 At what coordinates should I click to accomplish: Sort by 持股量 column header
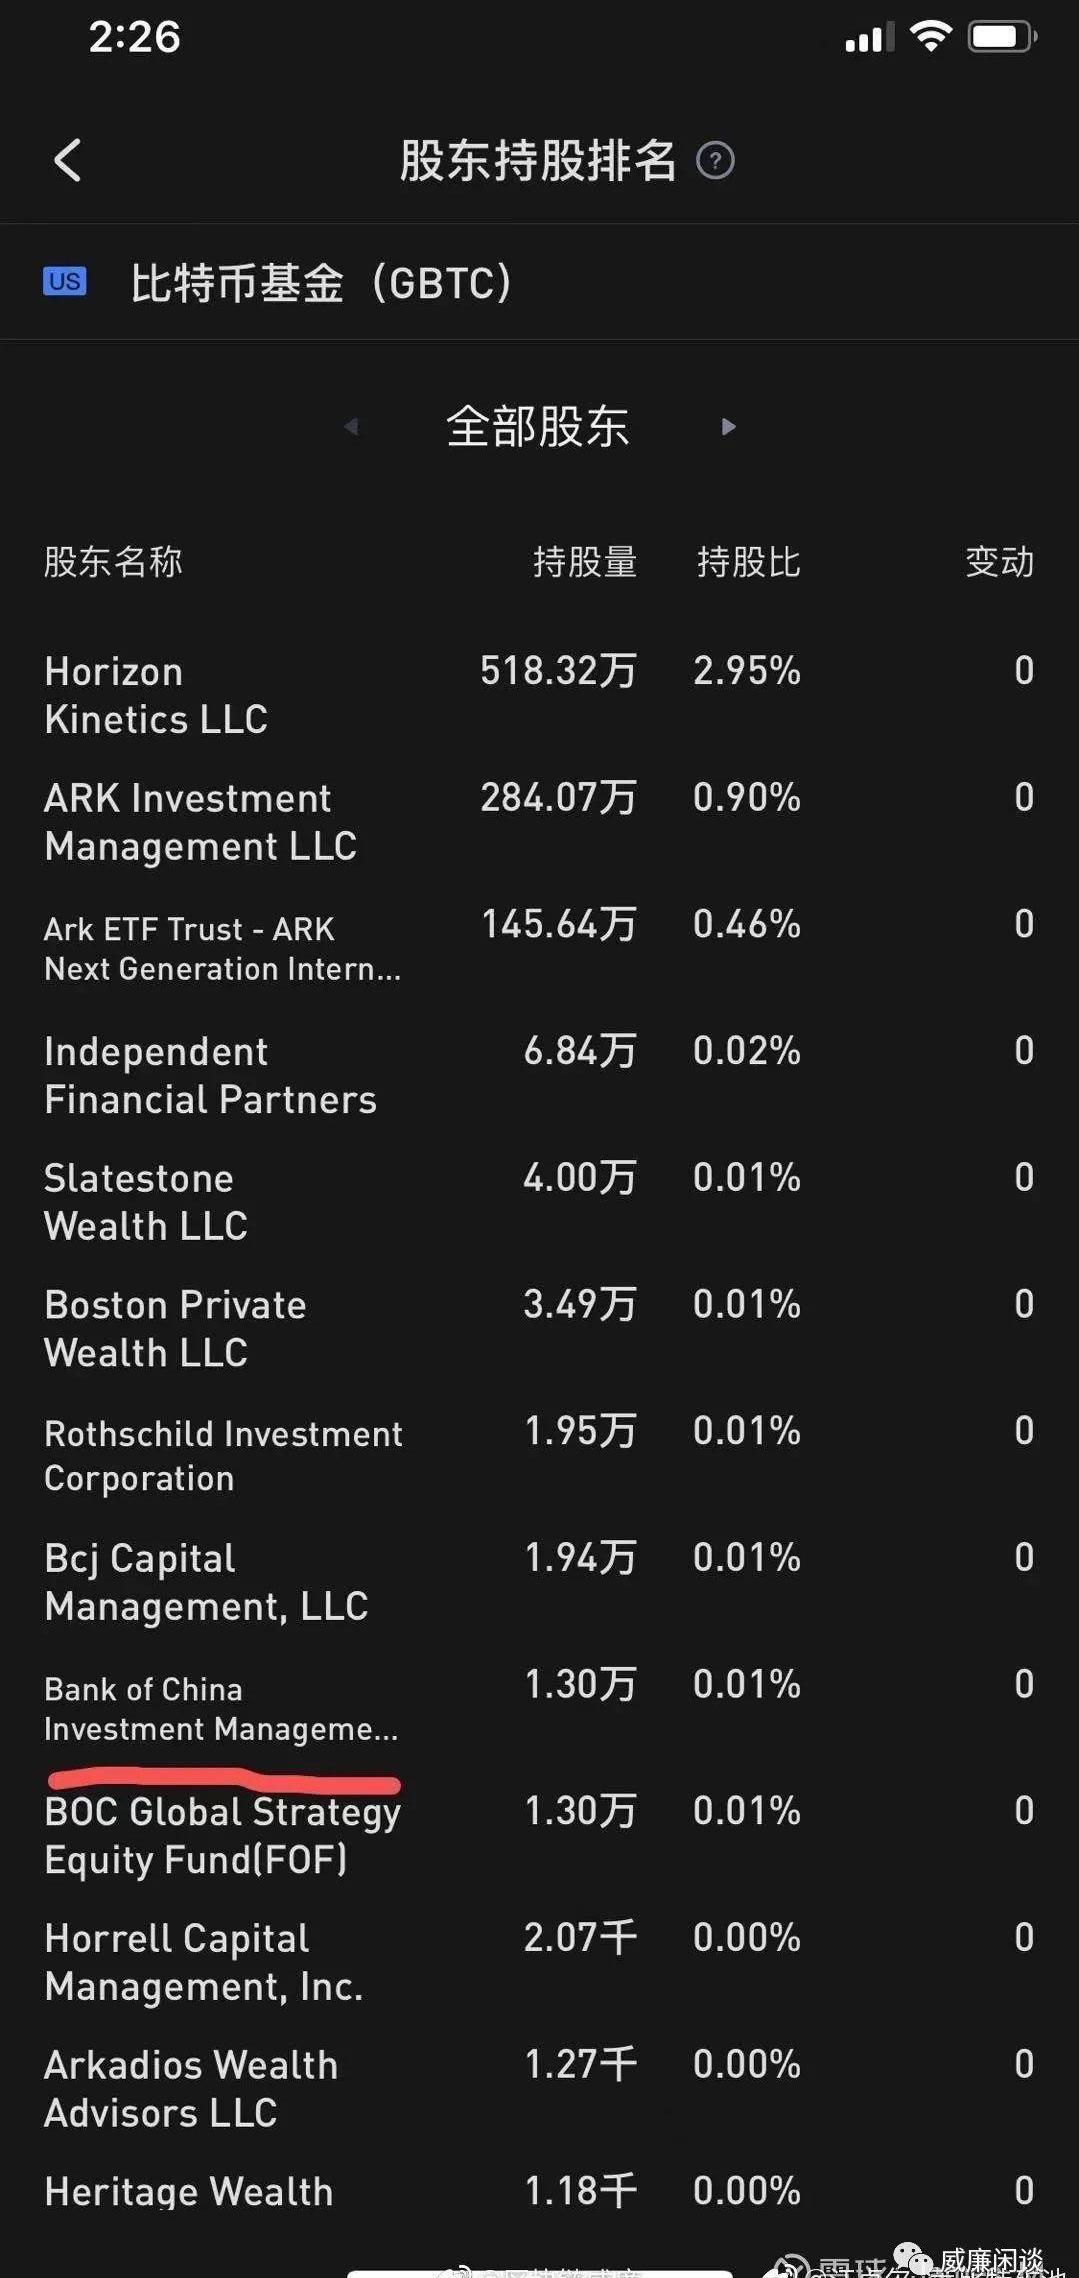tap(585, 562)
